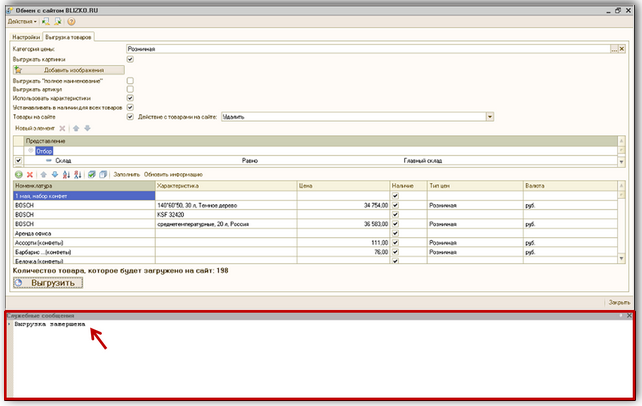This screenshot has width=642, height=406.
Task: Select the Барбарис (конфеты) row
Action: tap(84, 252)
